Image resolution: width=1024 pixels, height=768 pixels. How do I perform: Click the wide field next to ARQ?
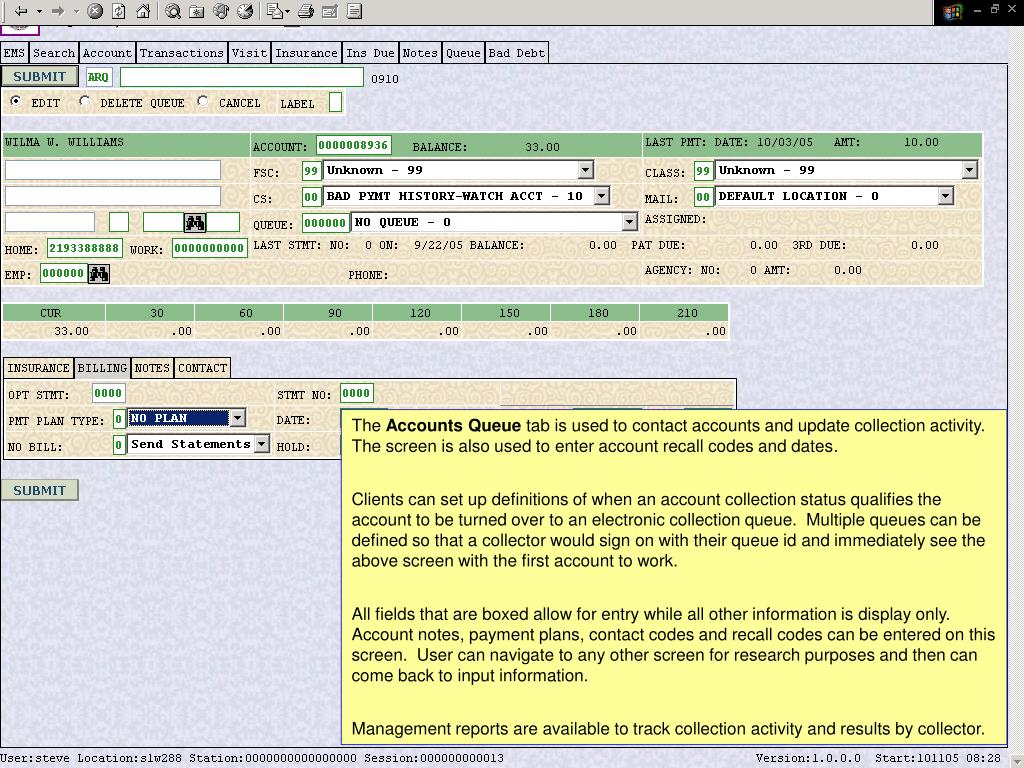pyautogui.click(x=242, y=77)
